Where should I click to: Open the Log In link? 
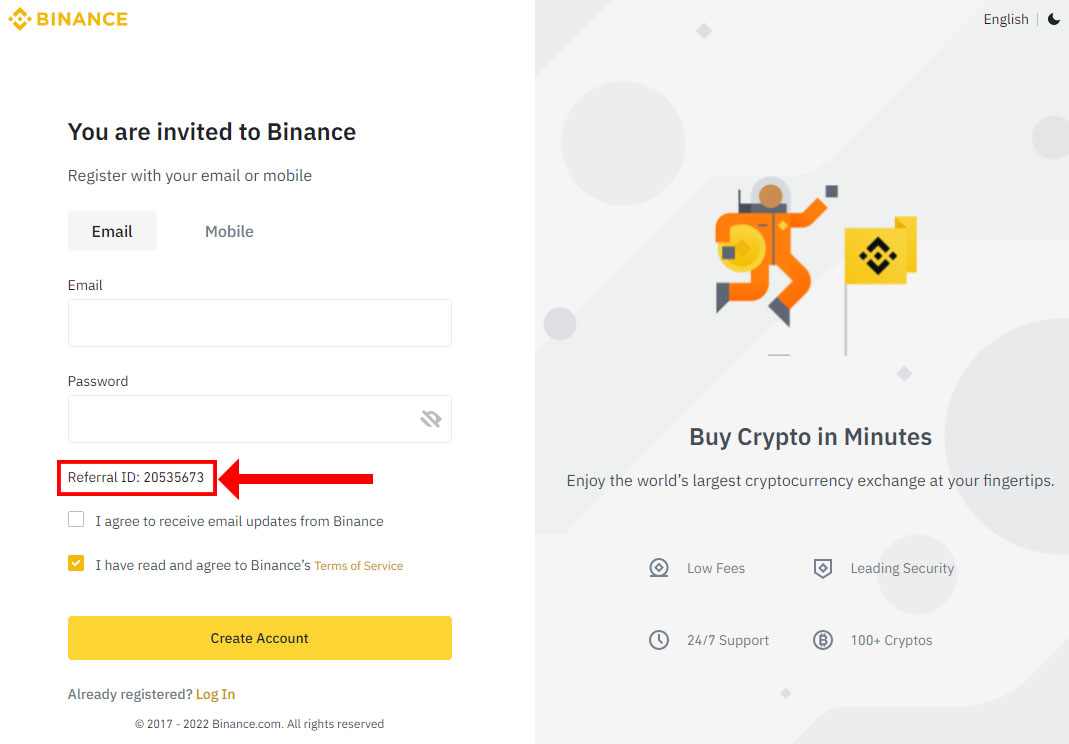click(x=215, y=693)
